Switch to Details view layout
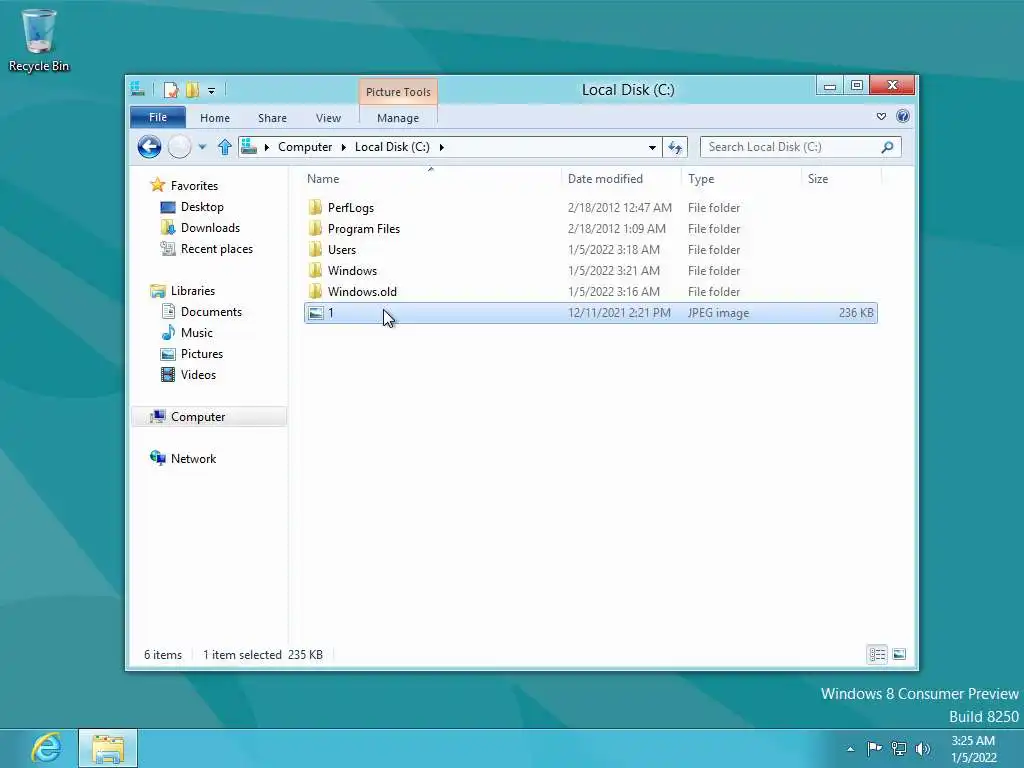Screen dimensions: 1024x768 (x=877, y=654)
